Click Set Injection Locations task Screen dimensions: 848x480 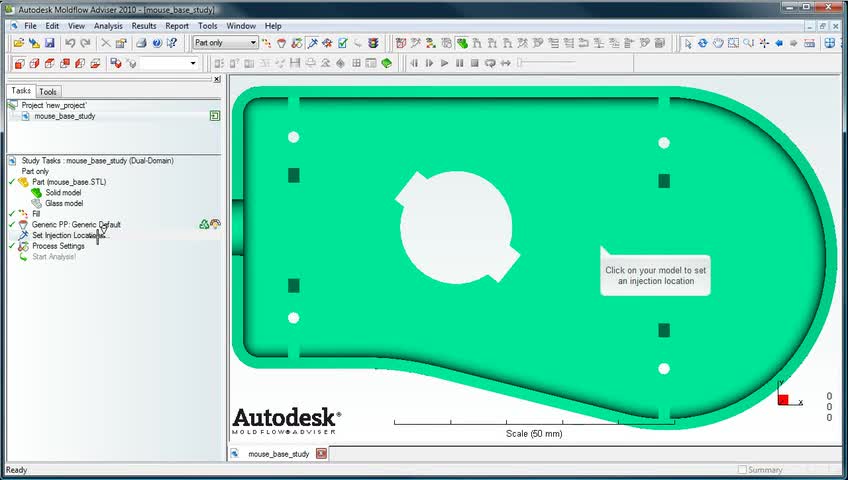(71, 235)
